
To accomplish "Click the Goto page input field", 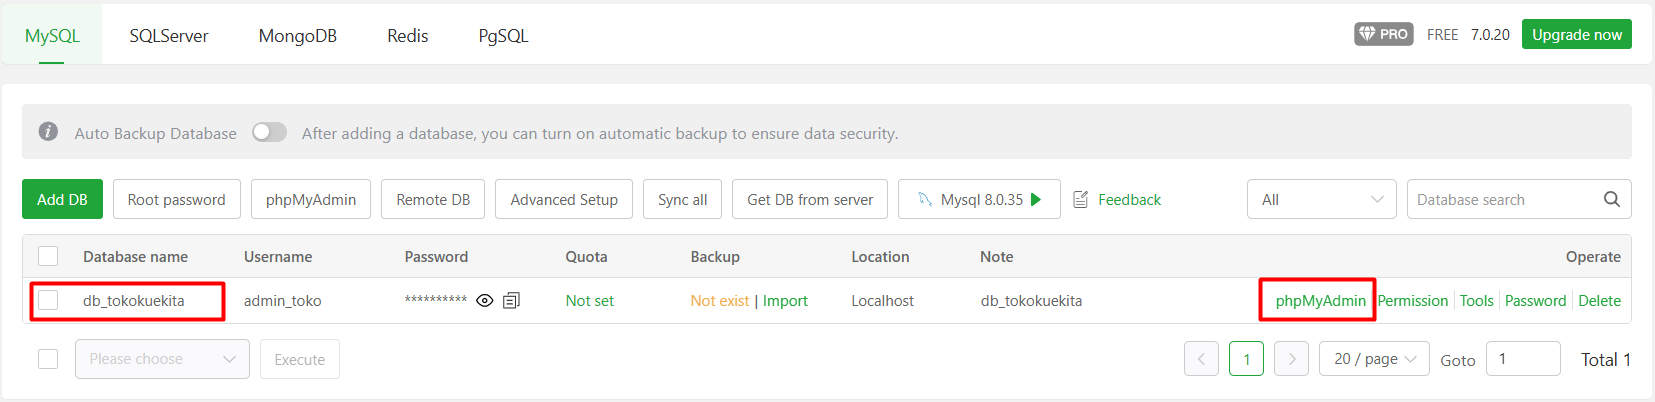I will 1523,359.
